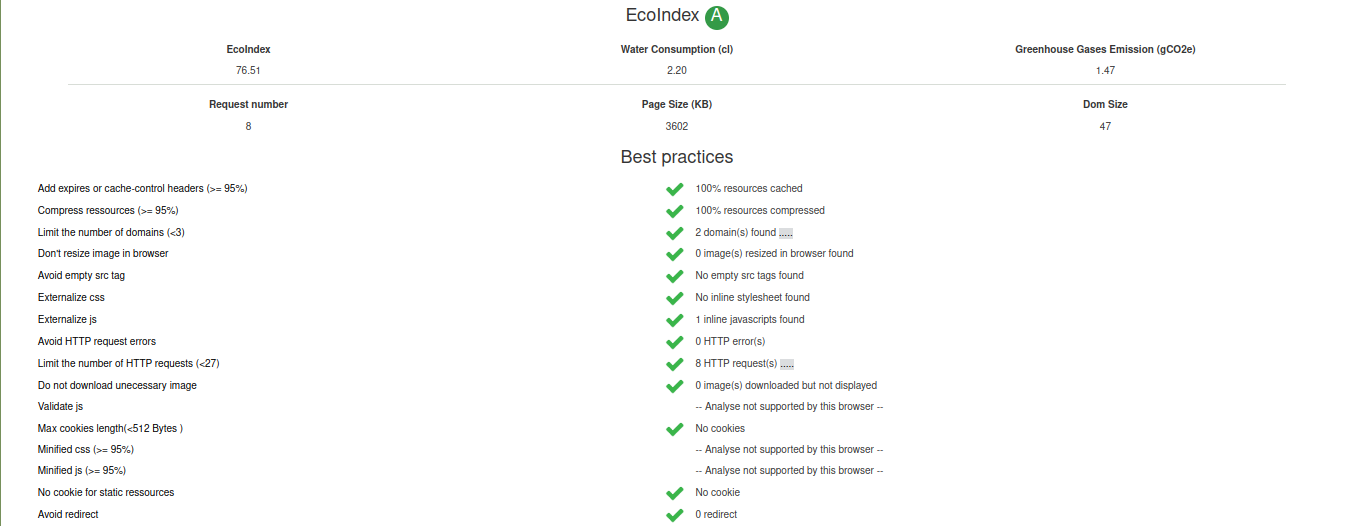Image resolution: width=1347 pixels, height=526 pixels.
Task: Click the 'Limit the number of domains' practice label
Action: (111, 232)
